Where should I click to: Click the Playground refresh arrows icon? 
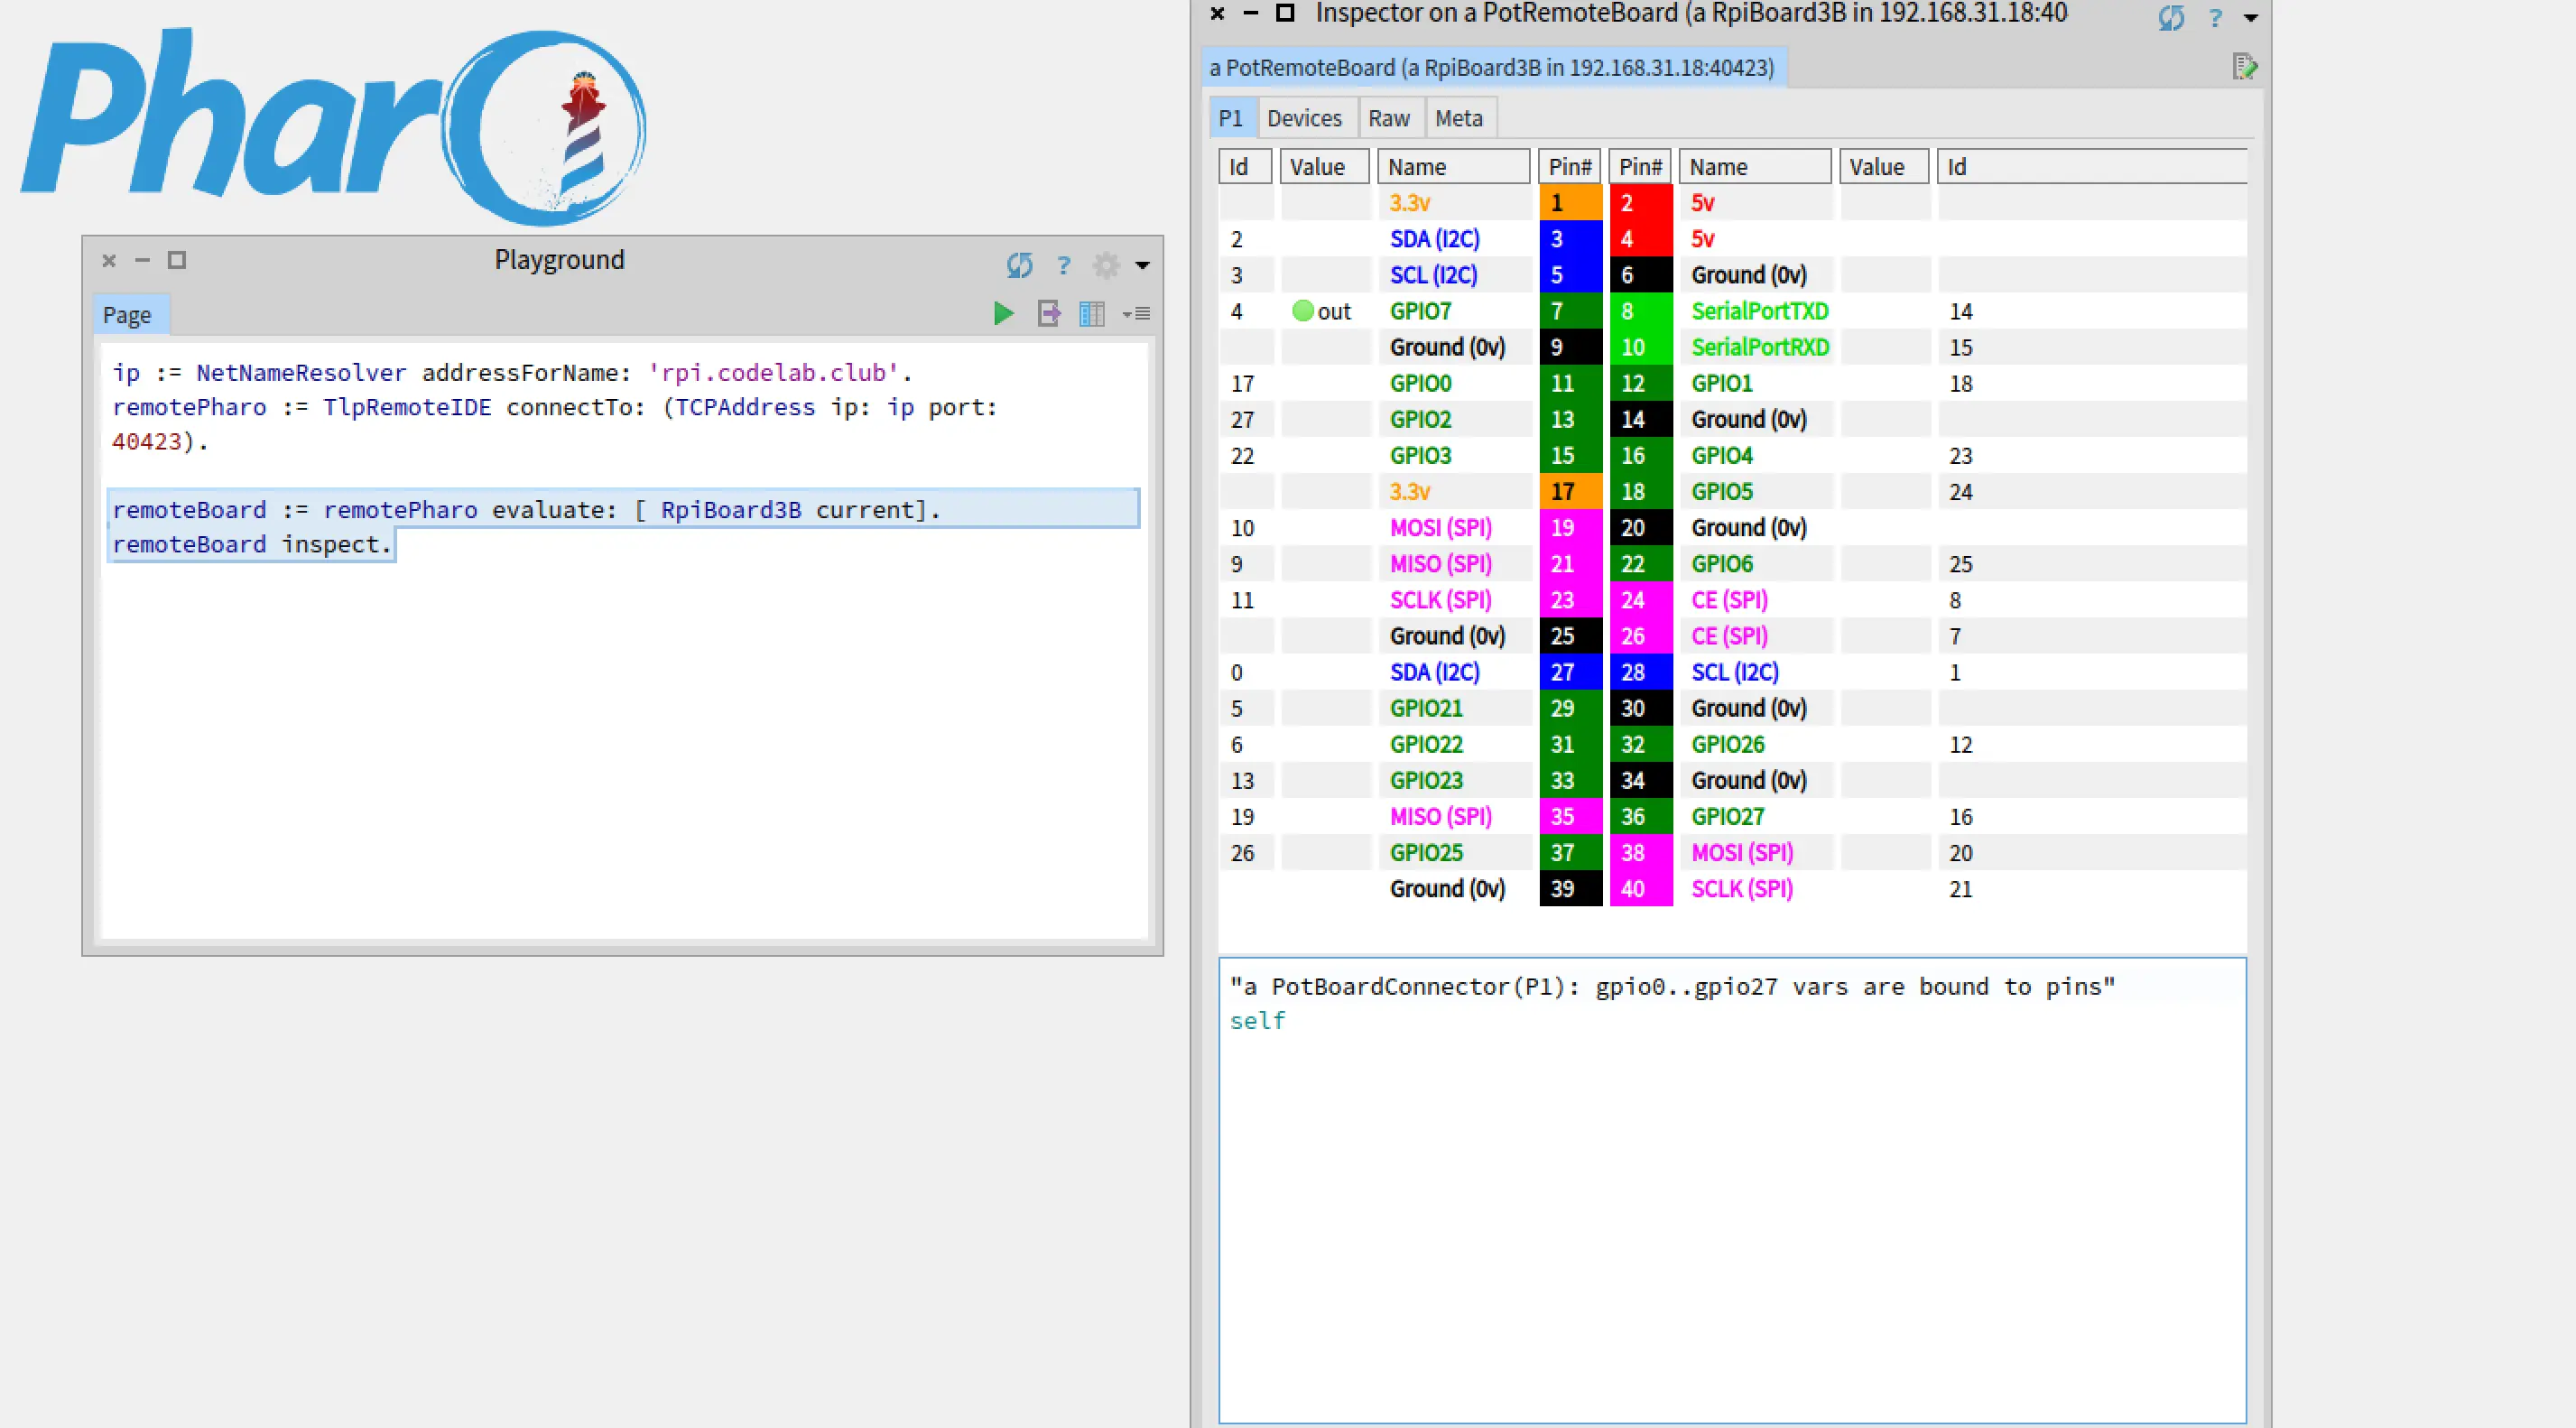(1019, 265)
